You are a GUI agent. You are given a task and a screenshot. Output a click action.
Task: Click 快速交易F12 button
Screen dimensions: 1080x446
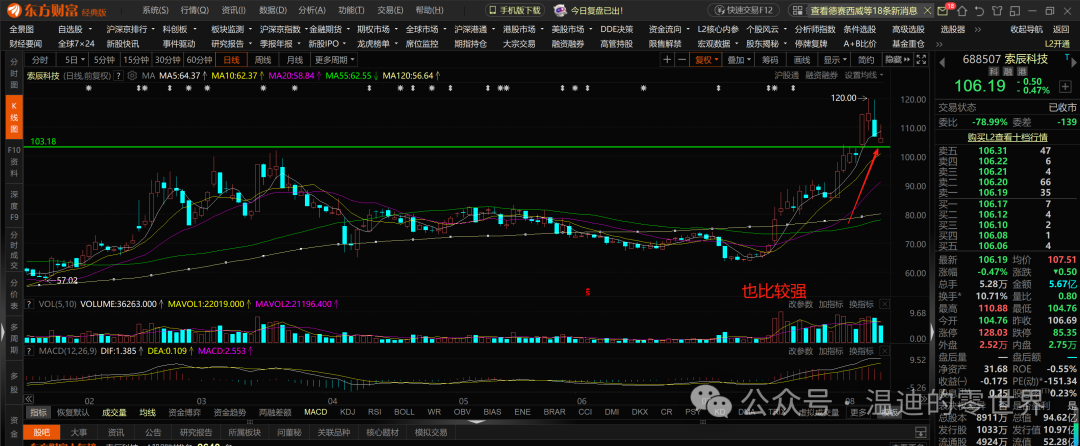(x=745, y=10)
